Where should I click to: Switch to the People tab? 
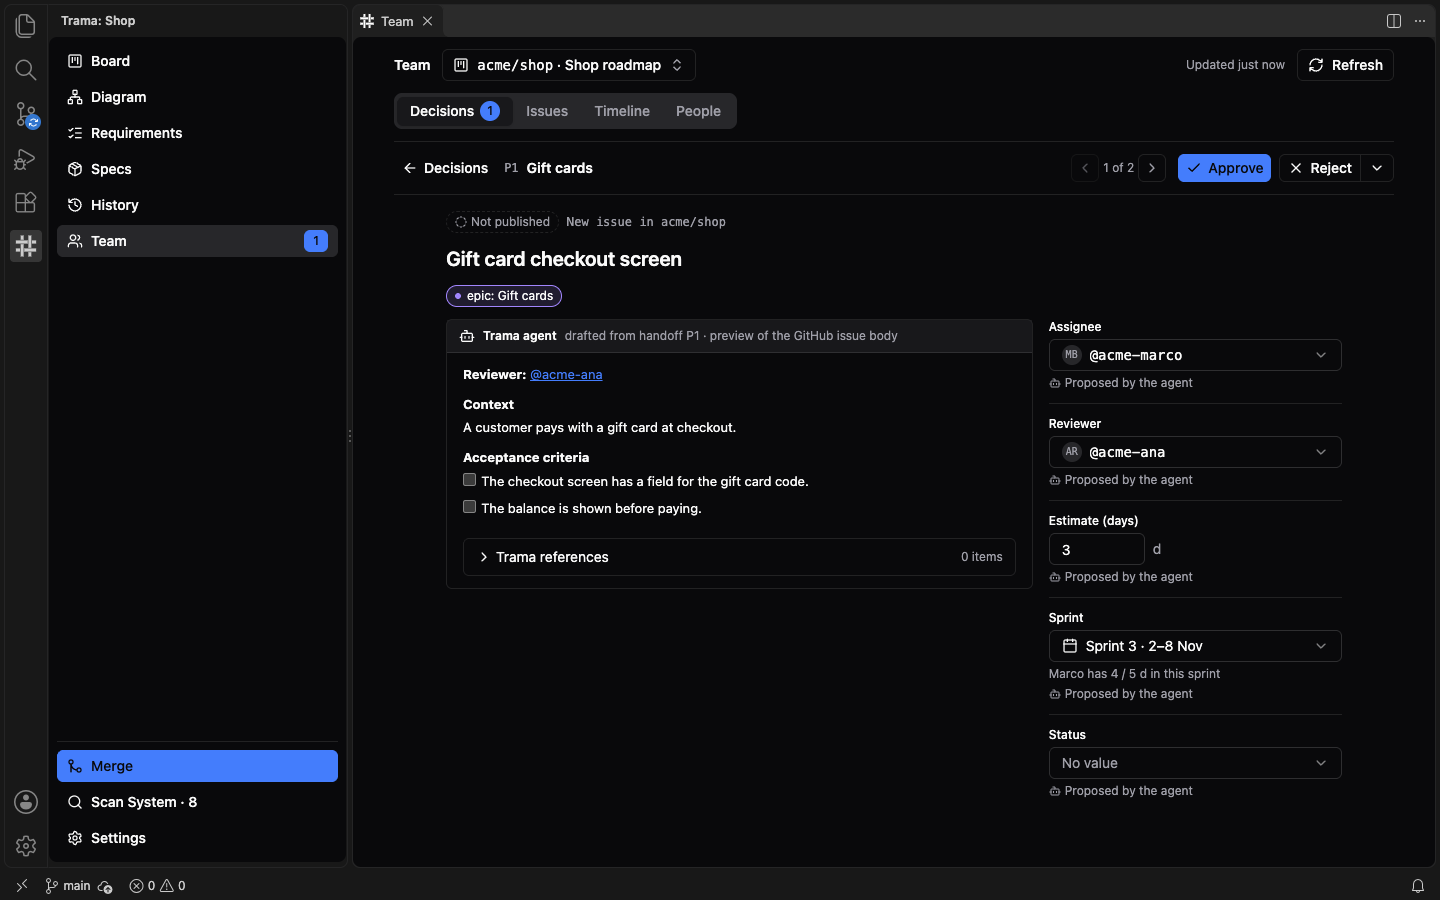pos(698,111)
